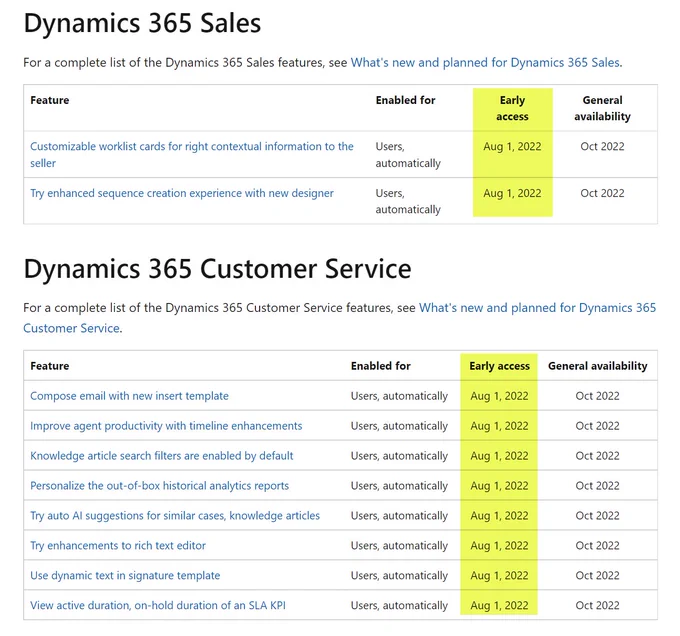Click Users, automatically in SLA KPI row
The height and width of the screenshot is (636, 680).
point(399,606)
